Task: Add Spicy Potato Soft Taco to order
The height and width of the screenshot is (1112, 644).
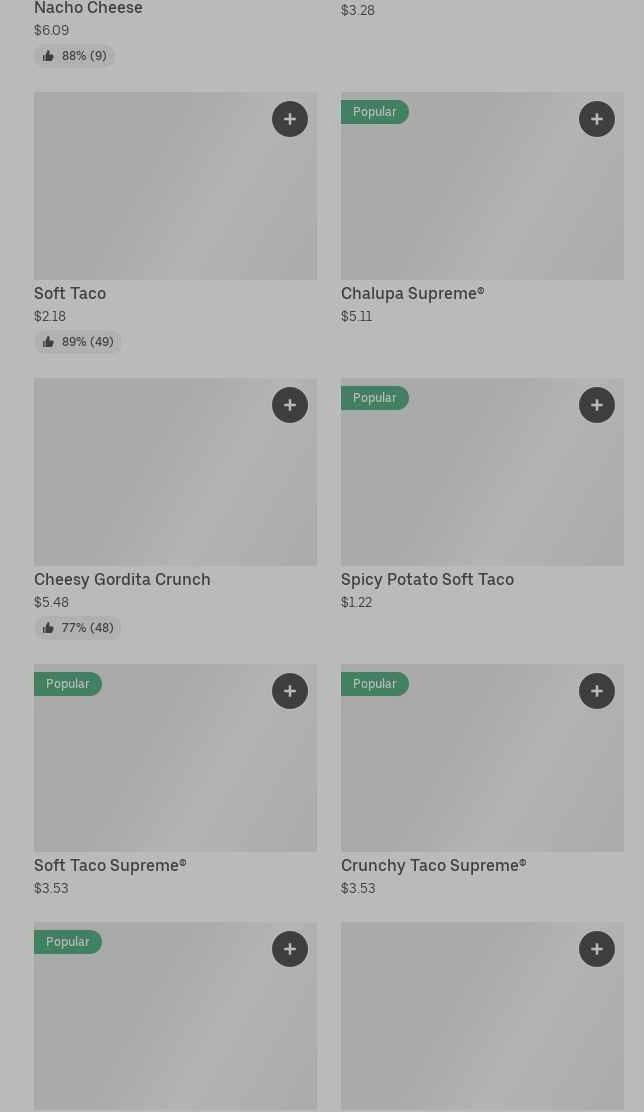Action: pyautogui.click(x=597, y=405)
